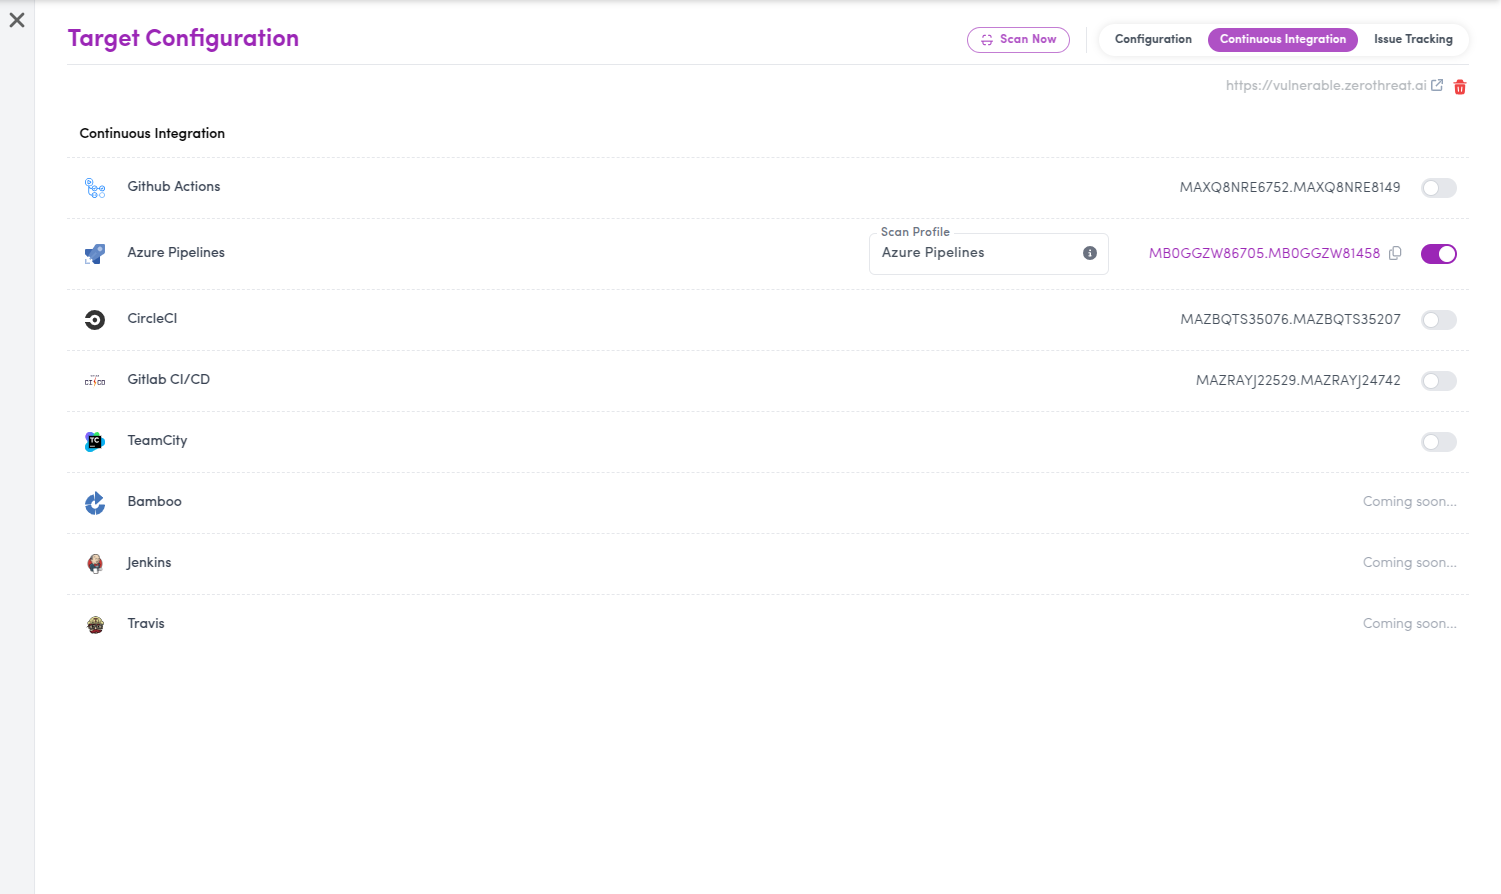1501x894 pixels.
Task: Enable the Github Actions toggle
Action: click(x=1439, y=188)
